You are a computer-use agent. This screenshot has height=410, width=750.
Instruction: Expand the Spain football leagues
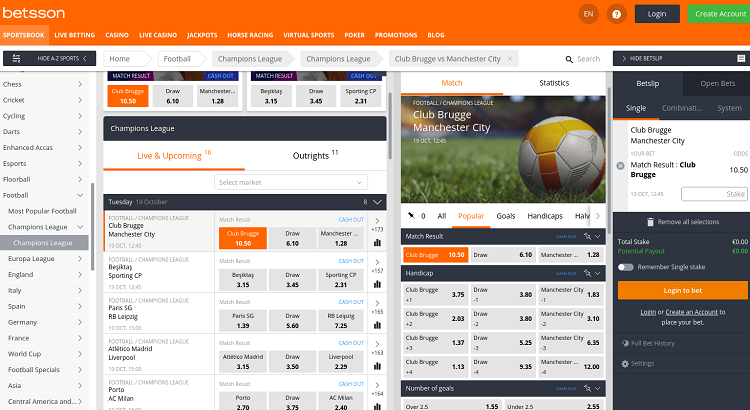(80, 306)
